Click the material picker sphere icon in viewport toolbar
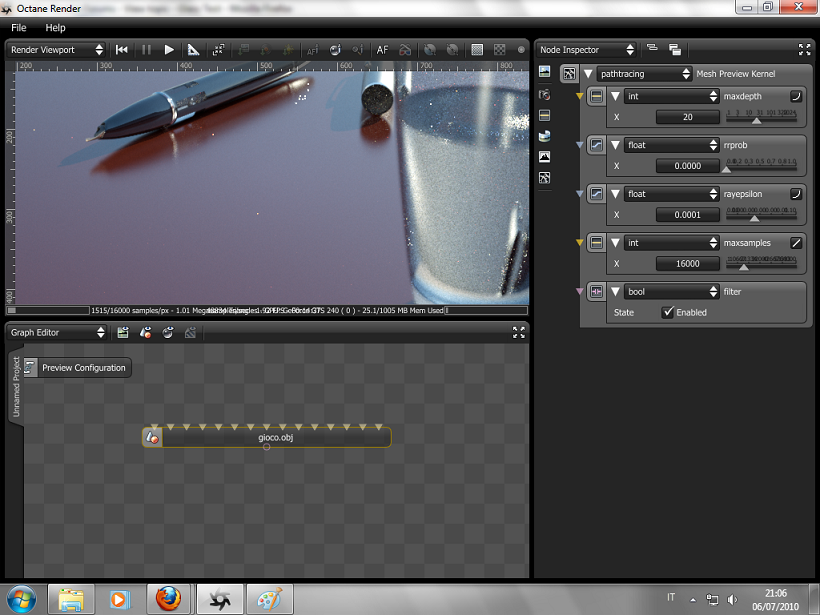Viewport: 820px width, 615px height. pos(335,50)
